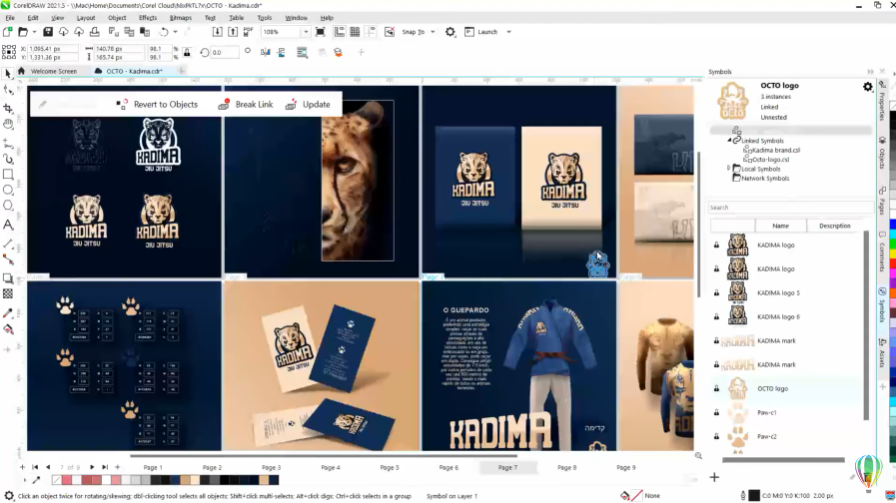The height and width of the screenshot is (503, 896).
Task: Select the Interactive Fill tool
Action: (8, 329)
